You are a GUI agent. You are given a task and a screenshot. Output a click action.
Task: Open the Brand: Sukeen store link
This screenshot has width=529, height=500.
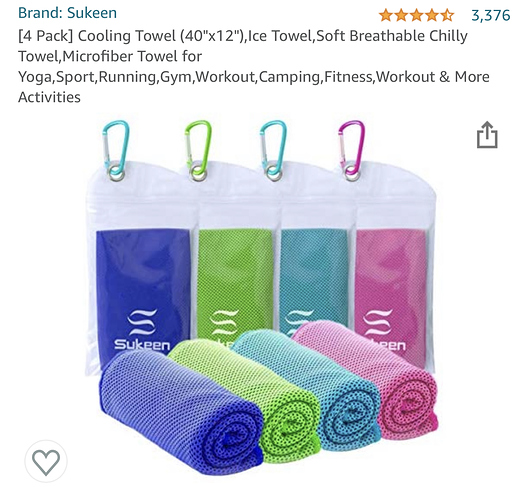pyautogui.click(x=67, y=13)
